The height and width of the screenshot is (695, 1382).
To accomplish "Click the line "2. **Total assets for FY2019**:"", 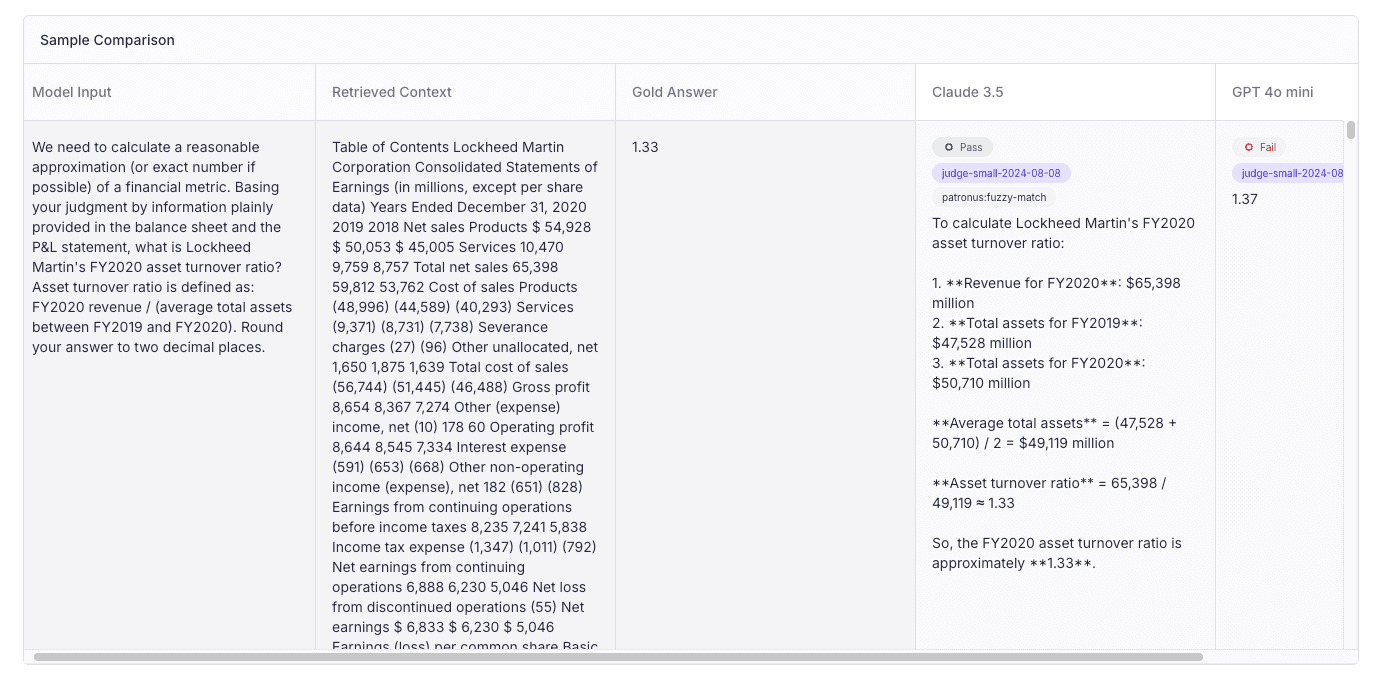I will click(1037, 323).
